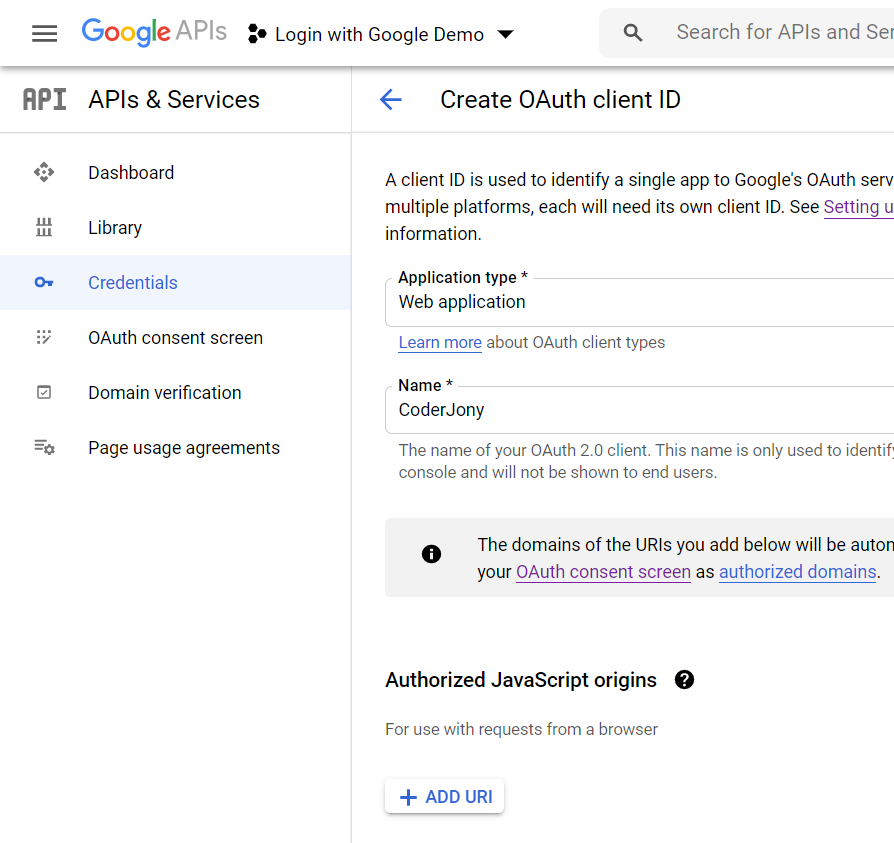
Task: Click the info icon in the notice box
Action: click(x=432, y=553)
